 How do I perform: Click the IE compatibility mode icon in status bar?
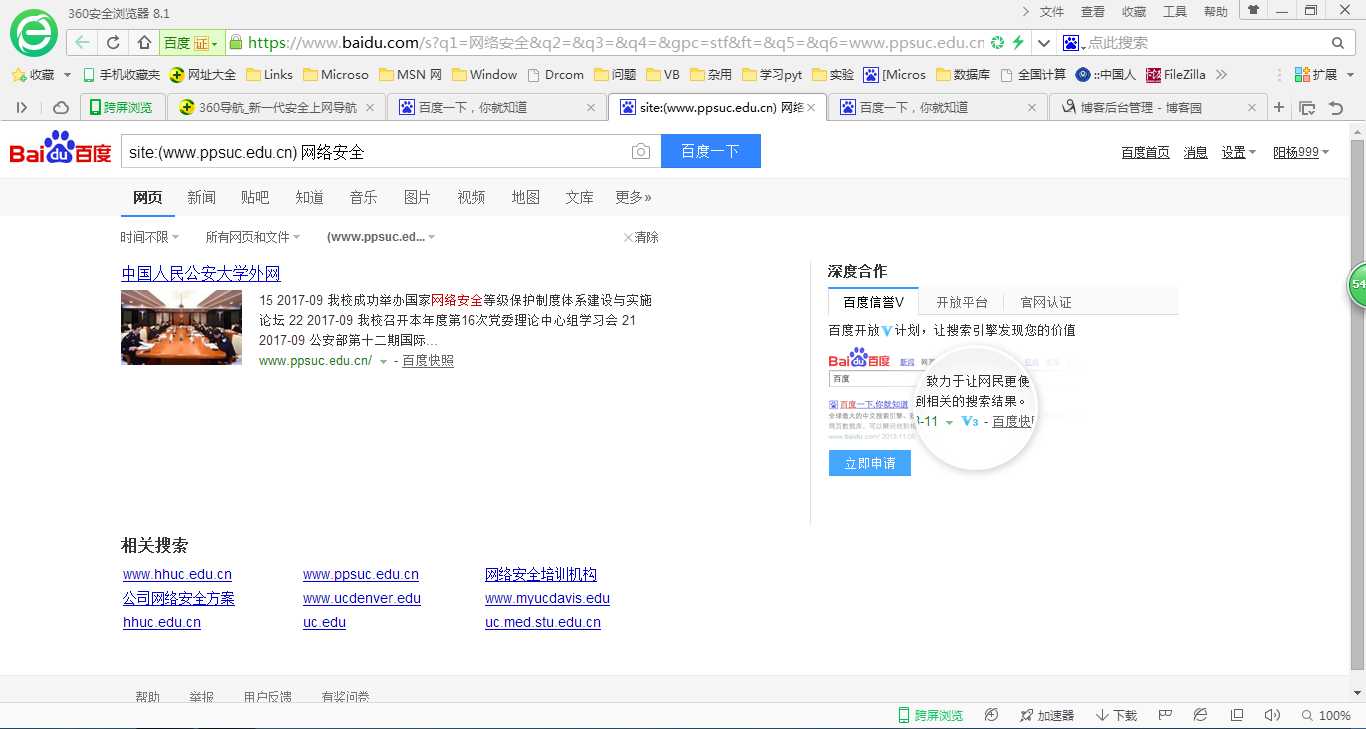click(1200, 715)
